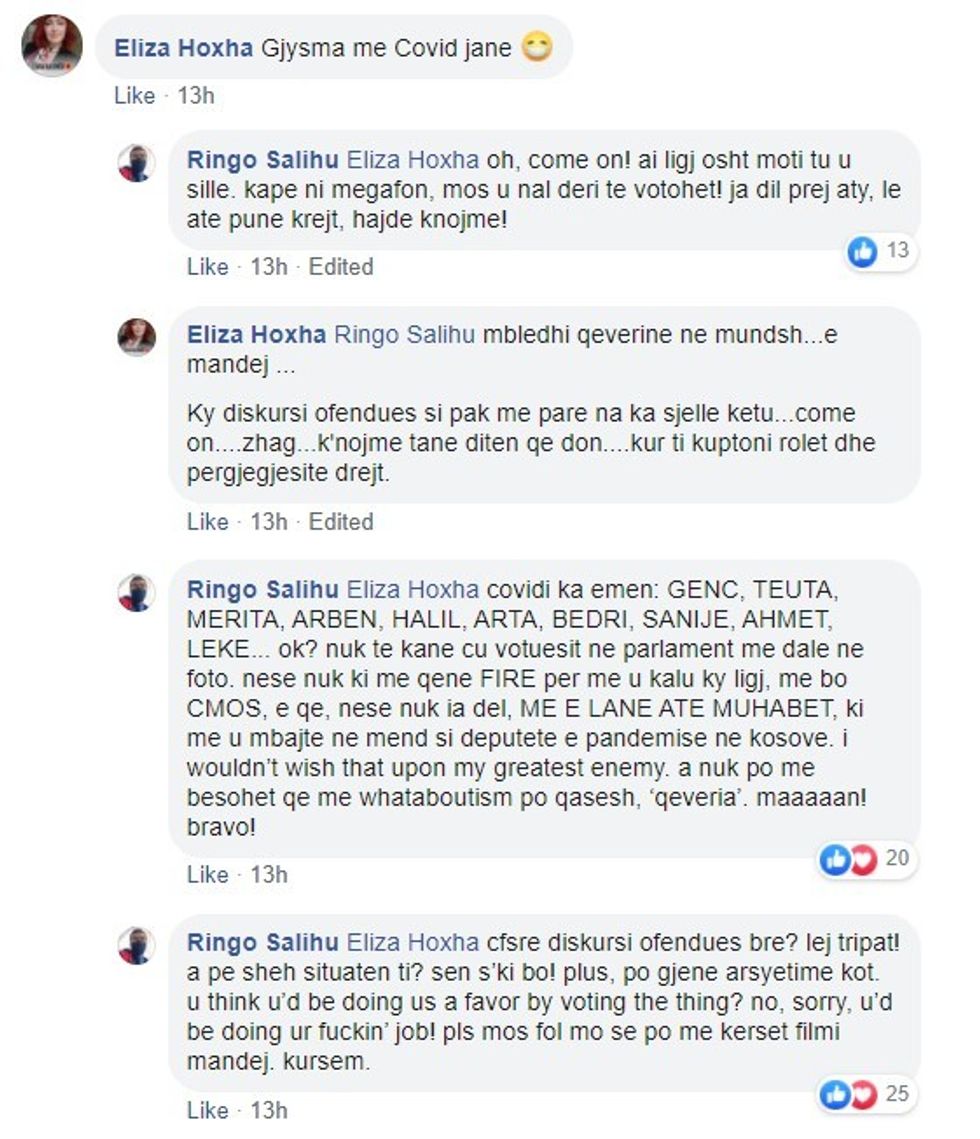Open Ringo Salihu author name on first reply
The image size is (980, 1139).
click(263, 160)
